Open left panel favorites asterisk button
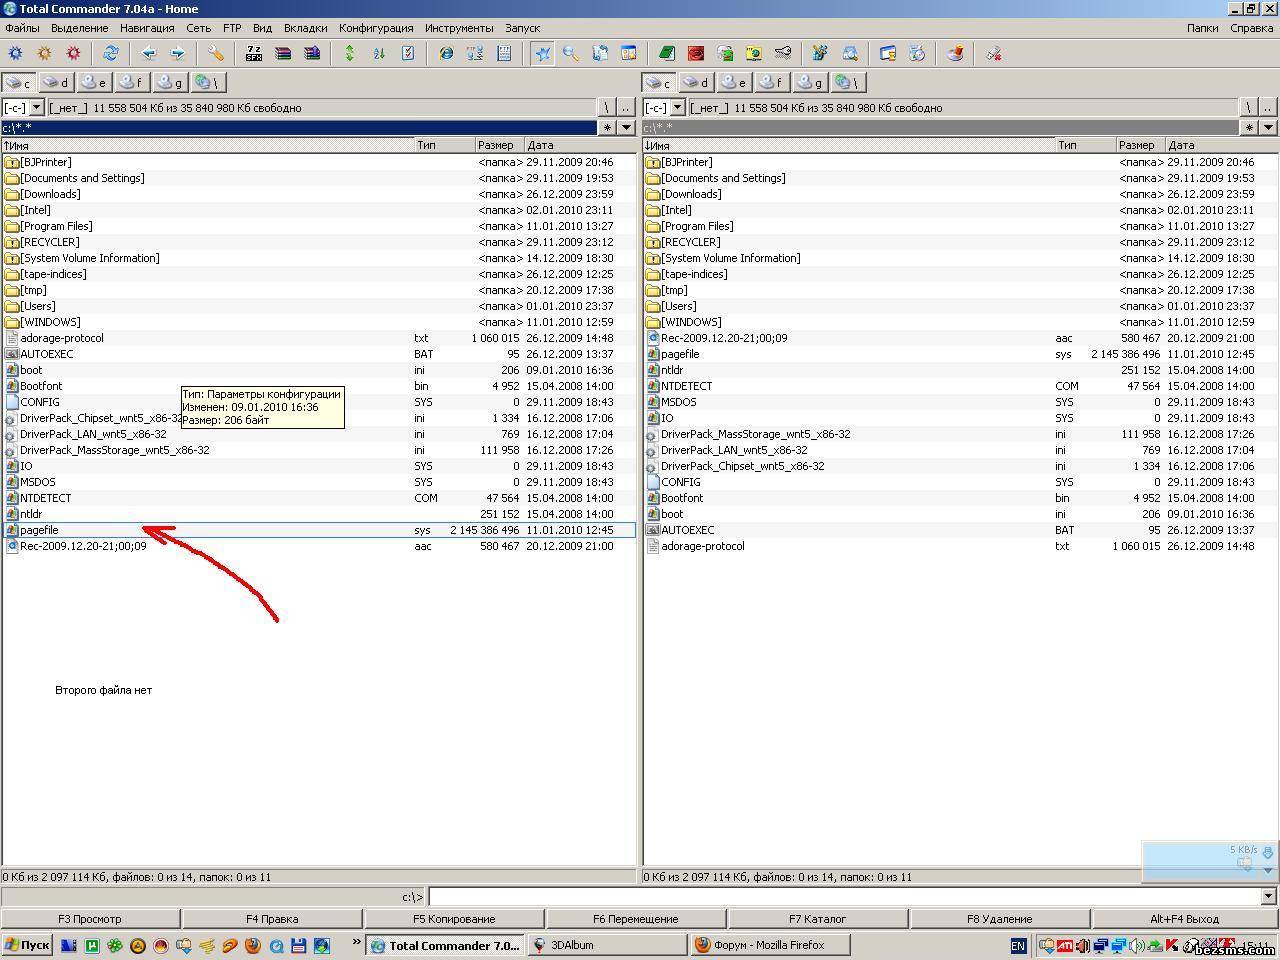The image size is (1280, 960). (607, 127)
